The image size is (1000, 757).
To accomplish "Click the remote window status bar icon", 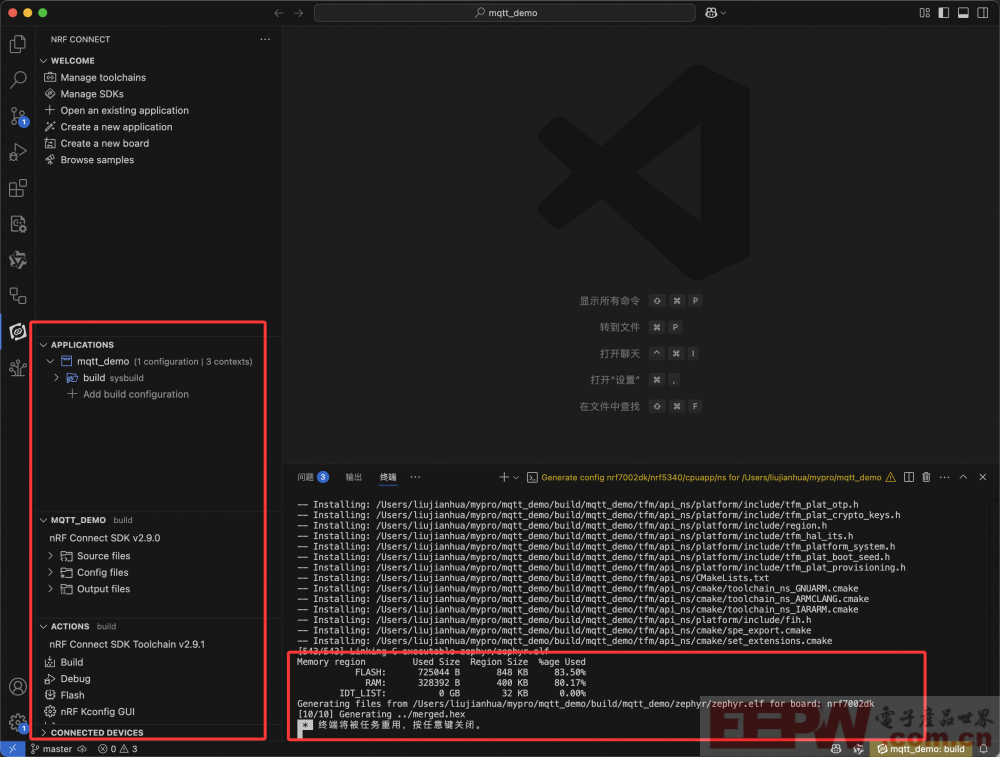I will click(x=13, y=749).
